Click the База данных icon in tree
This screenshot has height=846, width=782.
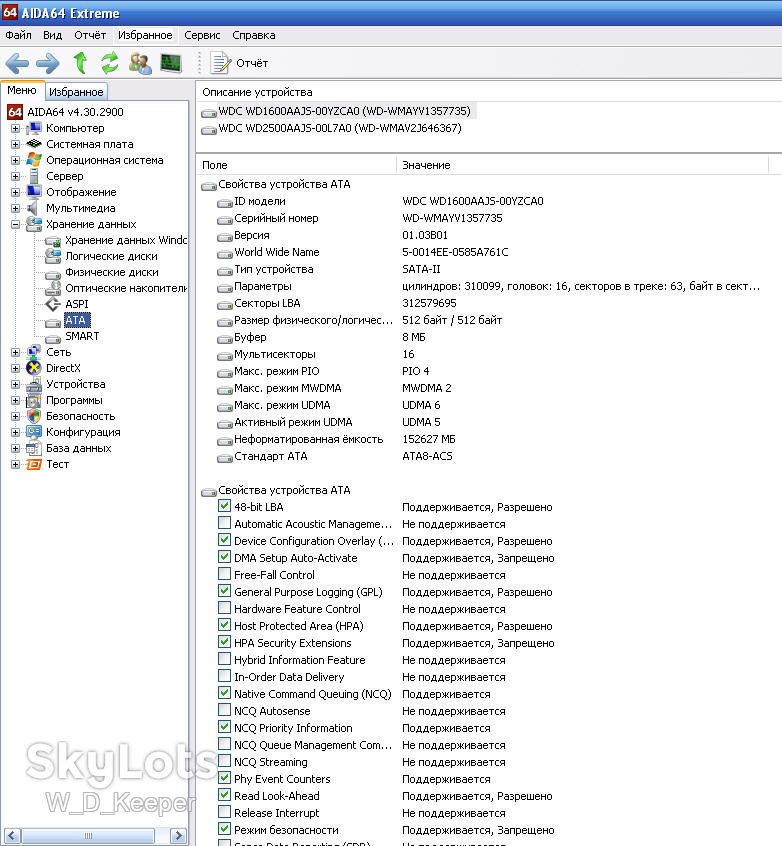click(34, 448)
